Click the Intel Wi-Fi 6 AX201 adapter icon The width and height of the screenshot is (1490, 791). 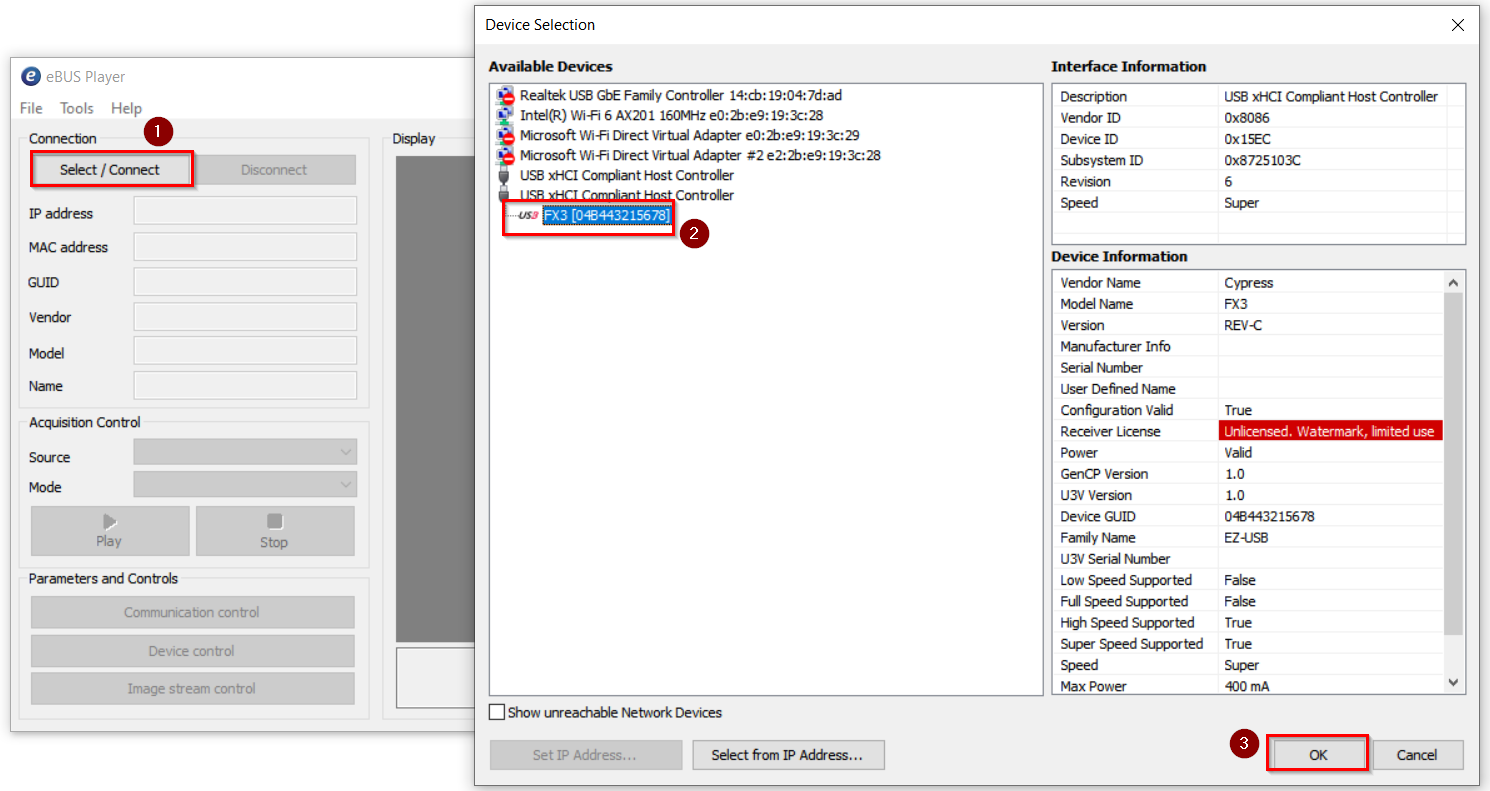505,116
